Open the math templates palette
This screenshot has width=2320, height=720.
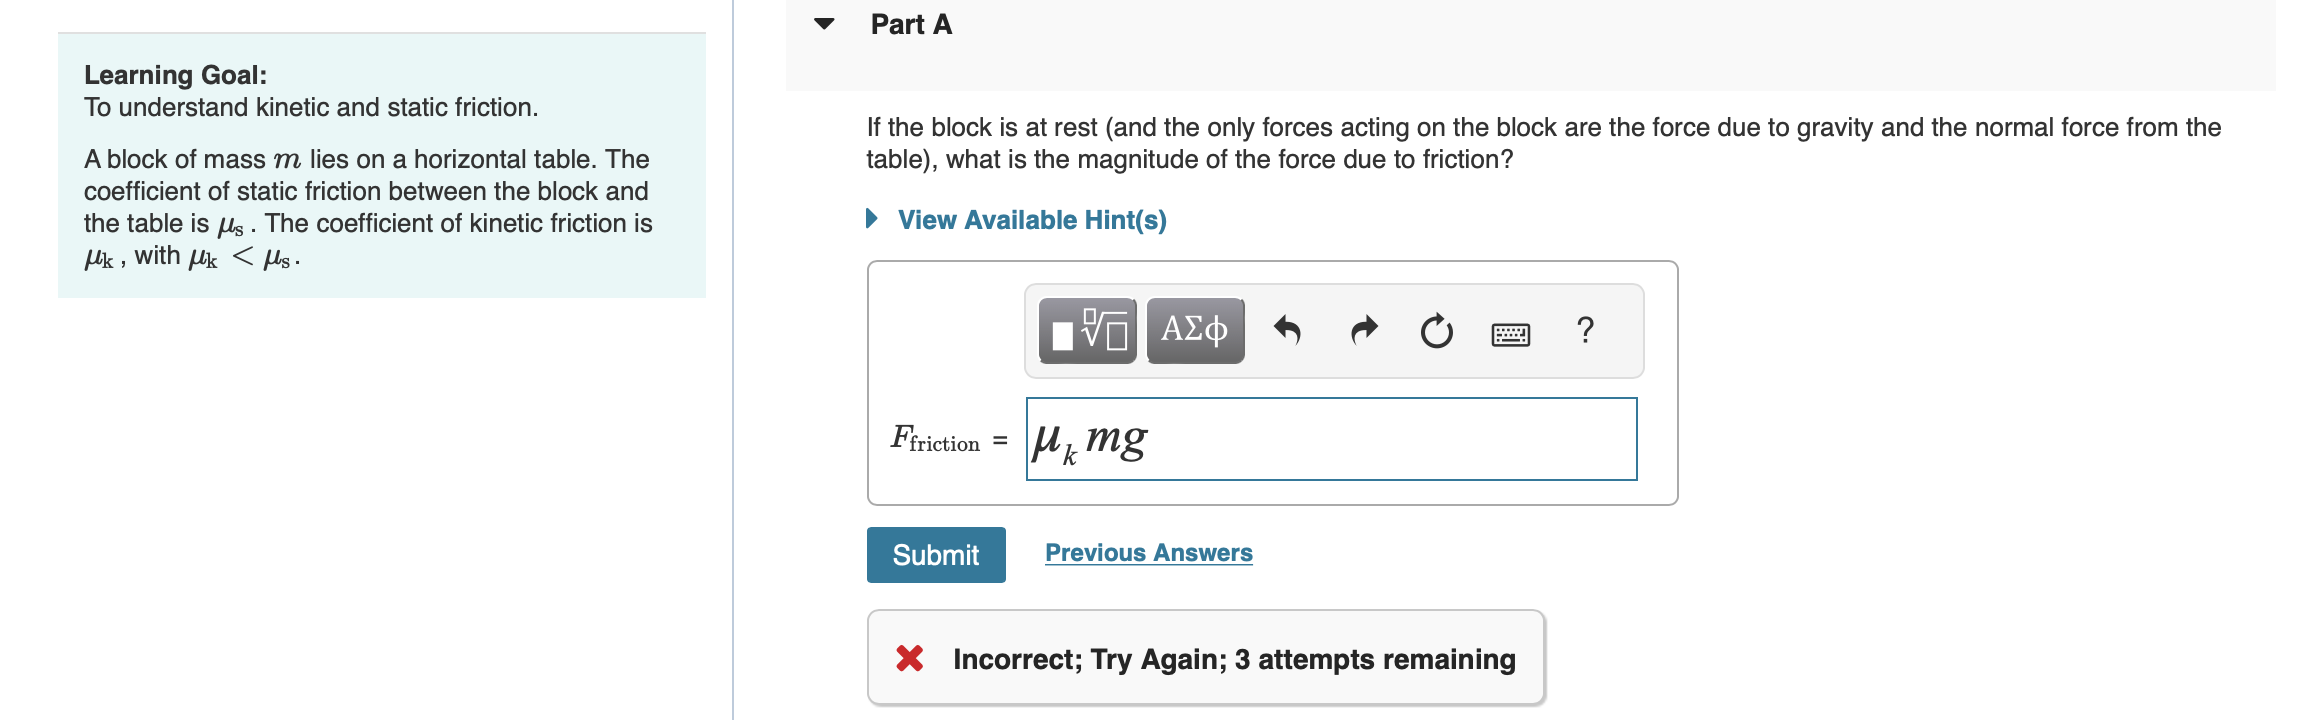pyautogui.click(x=1087, y=330)
